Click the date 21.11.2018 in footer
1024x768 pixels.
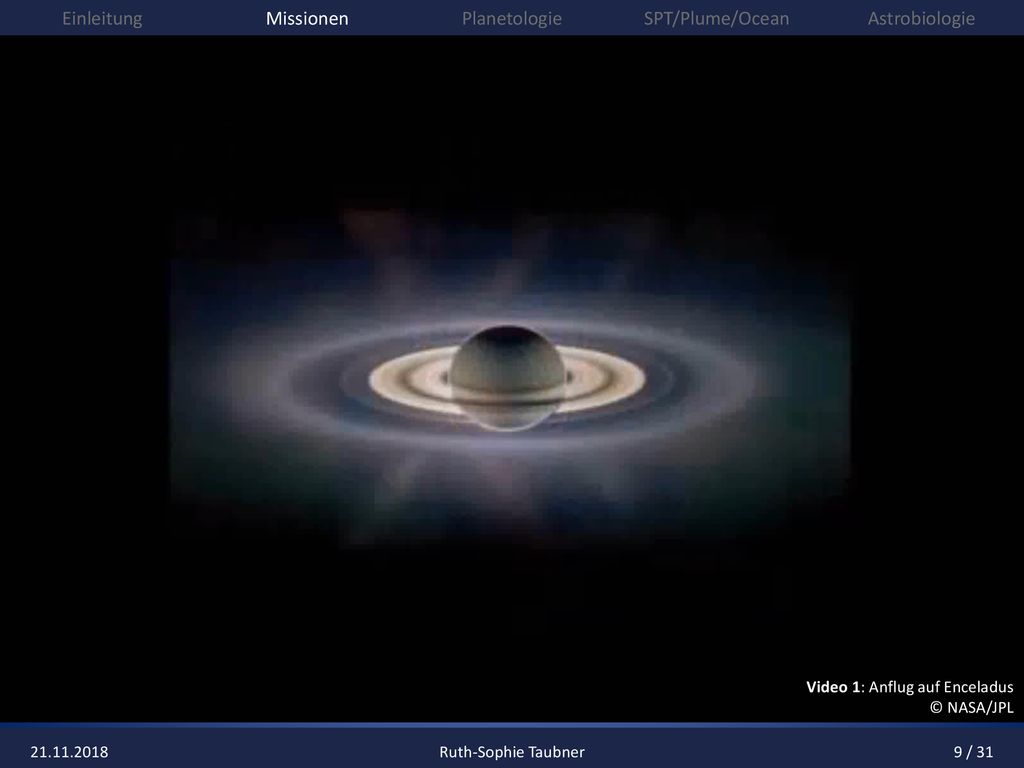pyautogui.click(x=69, y=752)
